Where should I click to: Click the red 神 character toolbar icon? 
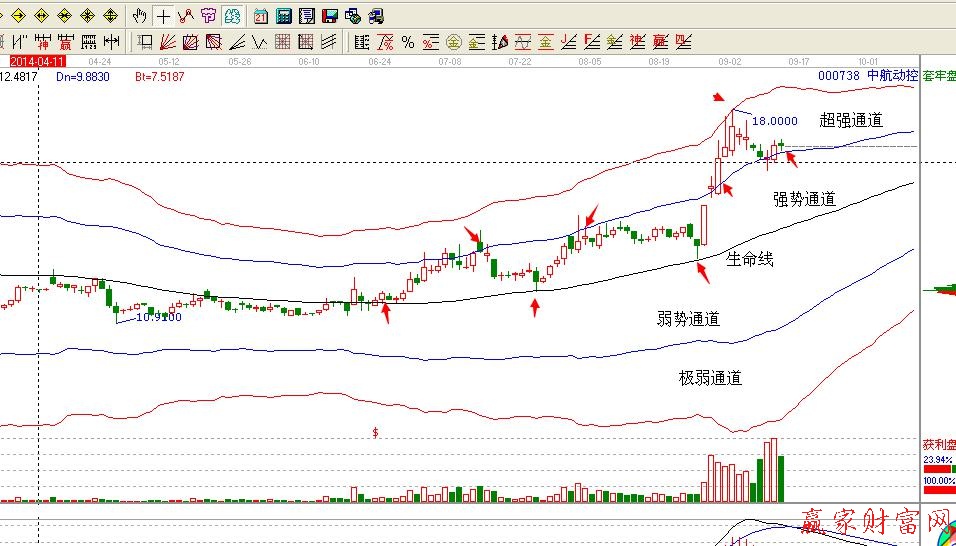coord(44,42)
